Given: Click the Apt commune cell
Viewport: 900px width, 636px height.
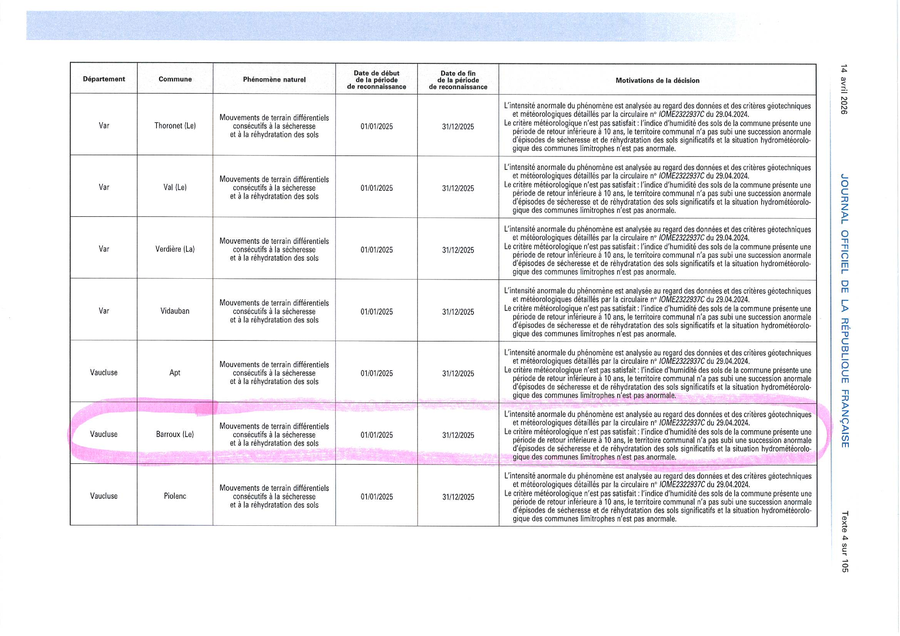Looking at the screenshot, I should [175, 373].
